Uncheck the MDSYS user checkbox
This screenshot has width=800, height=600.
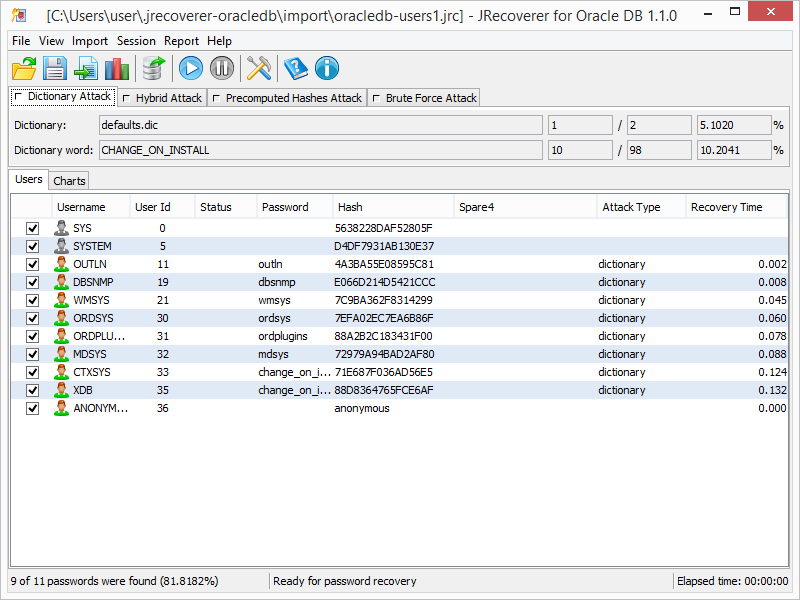click(32, 354)
